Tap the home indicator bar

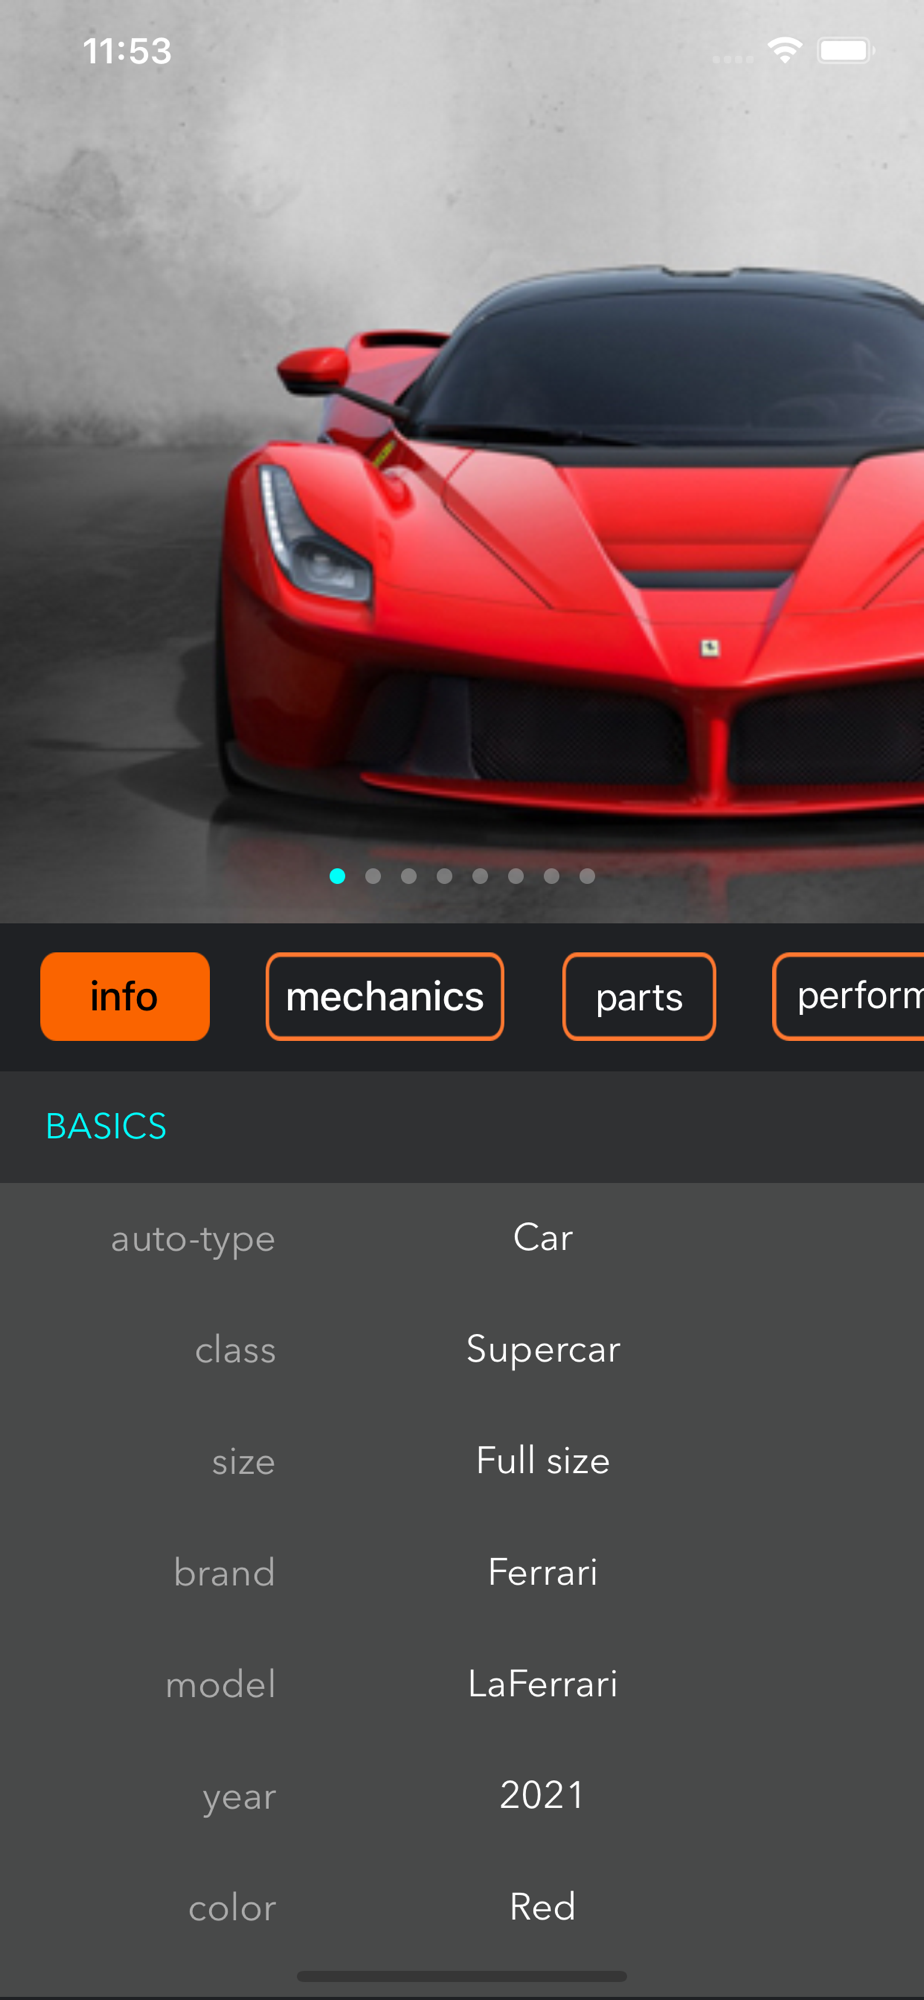pyautogui.click(x=462, y=1976)
